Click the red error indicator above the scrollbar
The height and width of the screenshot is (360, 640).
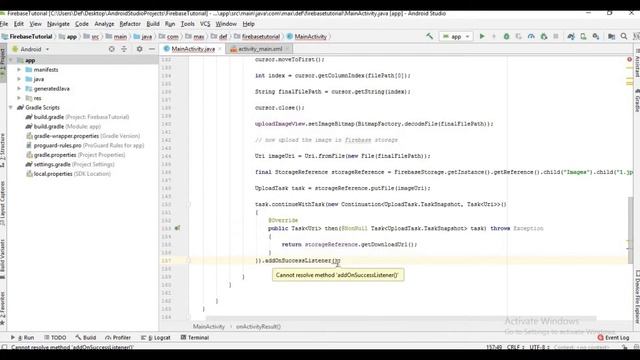pyautogui.click(x=629, y=60)
